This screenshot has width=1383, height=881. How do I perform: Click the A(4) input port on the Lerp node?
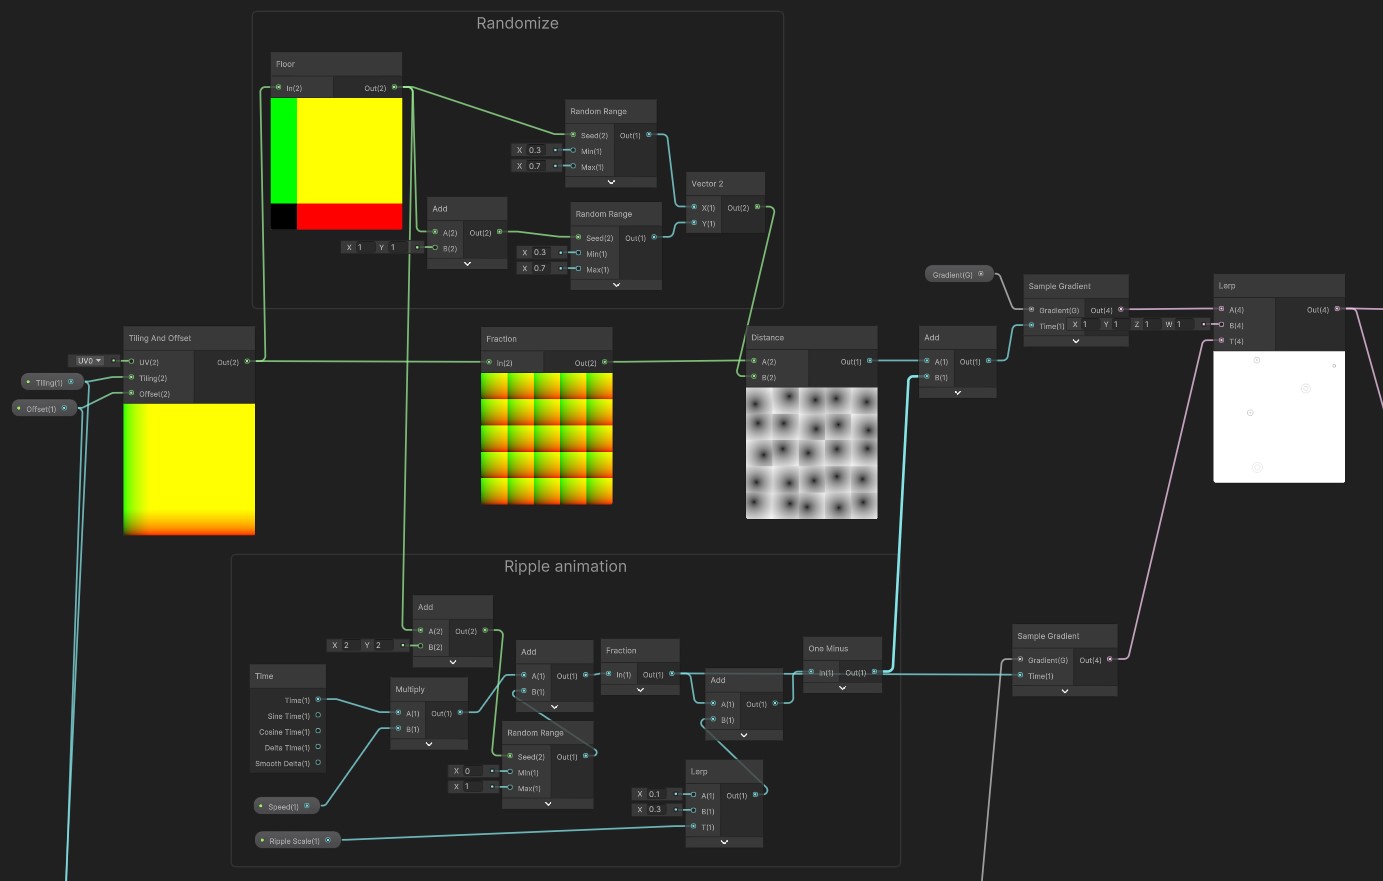(1221, 310)
